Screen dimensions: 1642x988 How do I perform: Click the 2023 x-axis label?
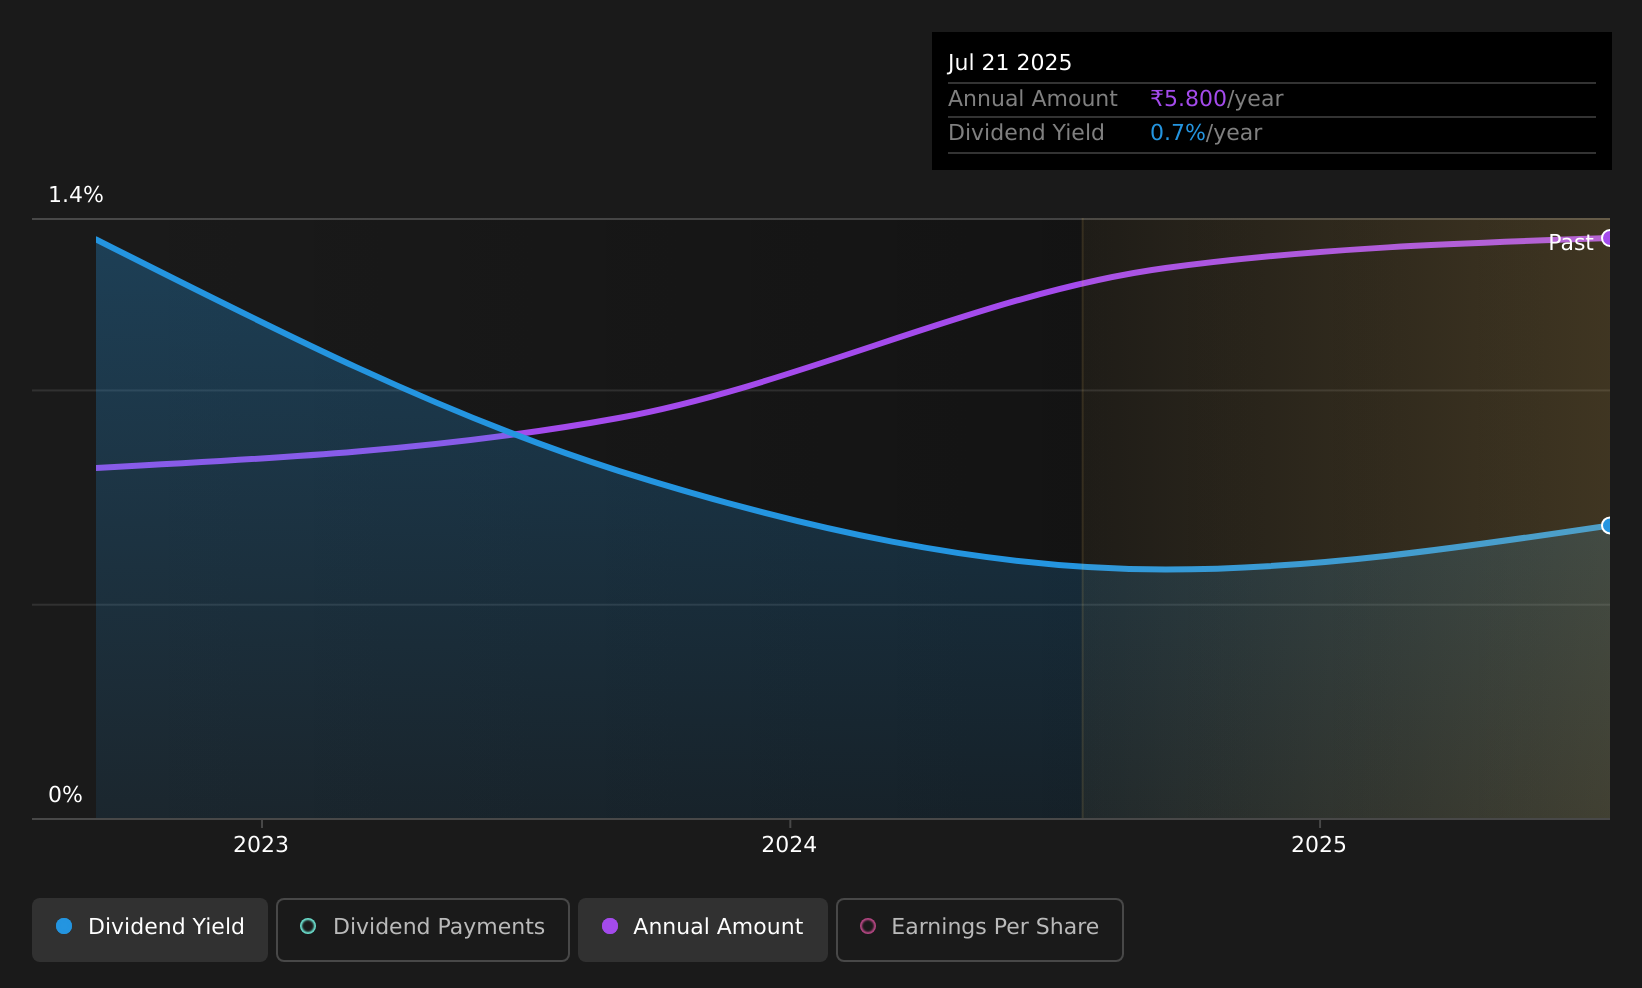(x=261, y=845)
